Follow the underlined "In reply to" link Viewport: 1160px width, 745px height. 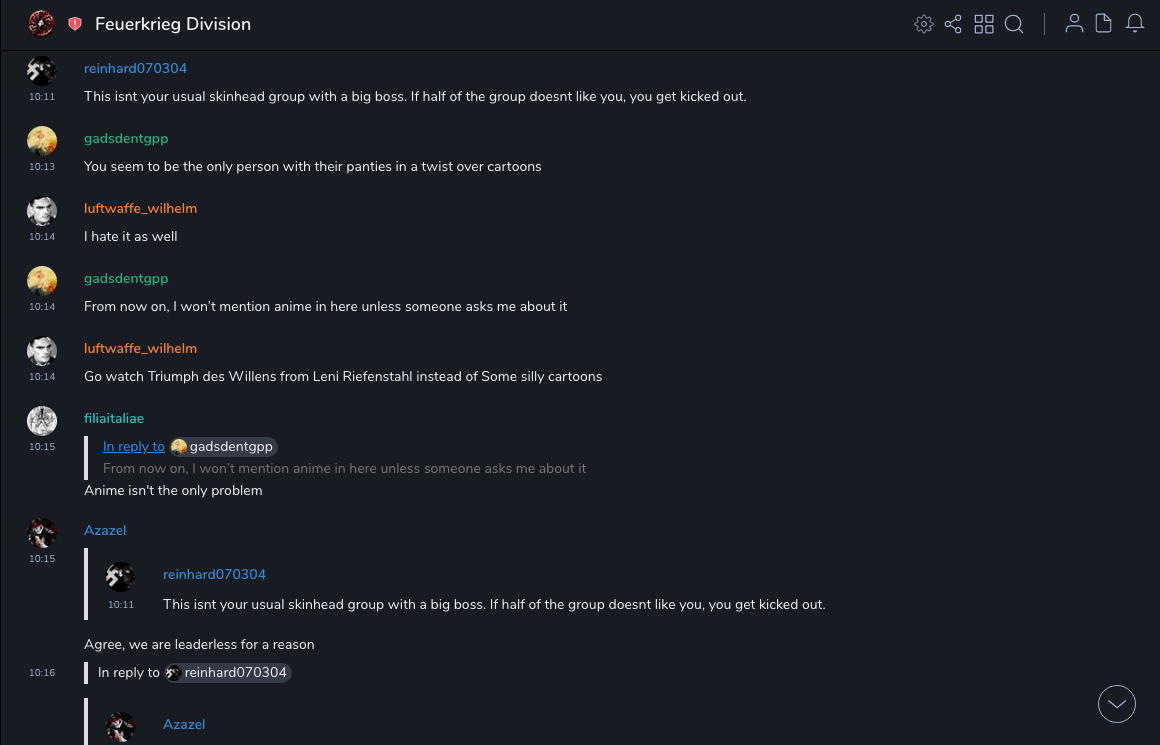(x=134, y=447)
